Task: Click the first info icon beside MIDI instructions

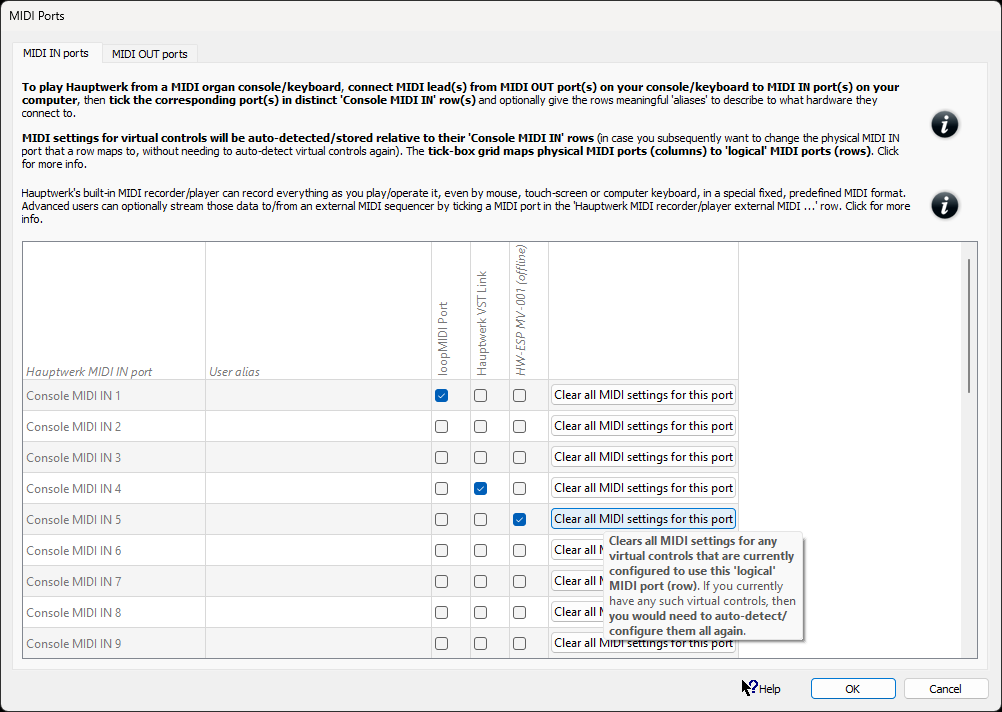Action: [944, 124]
